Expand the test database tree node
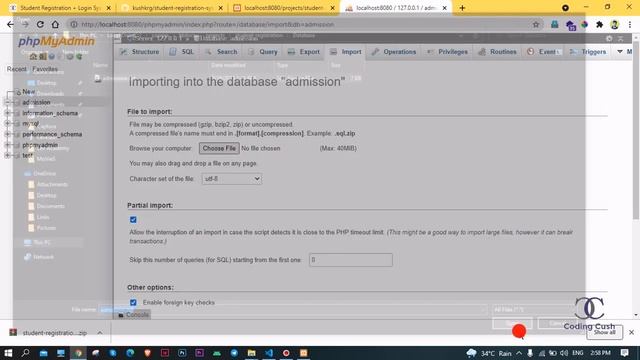 (7, 156)
